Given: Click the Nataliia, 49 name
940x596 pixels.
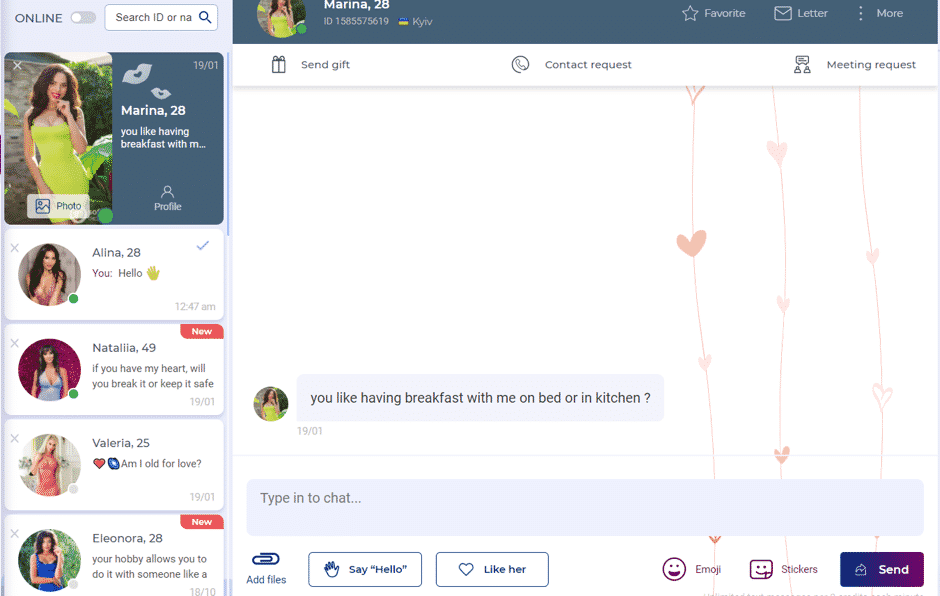Looking at the screenshot, I should (124, 348).
